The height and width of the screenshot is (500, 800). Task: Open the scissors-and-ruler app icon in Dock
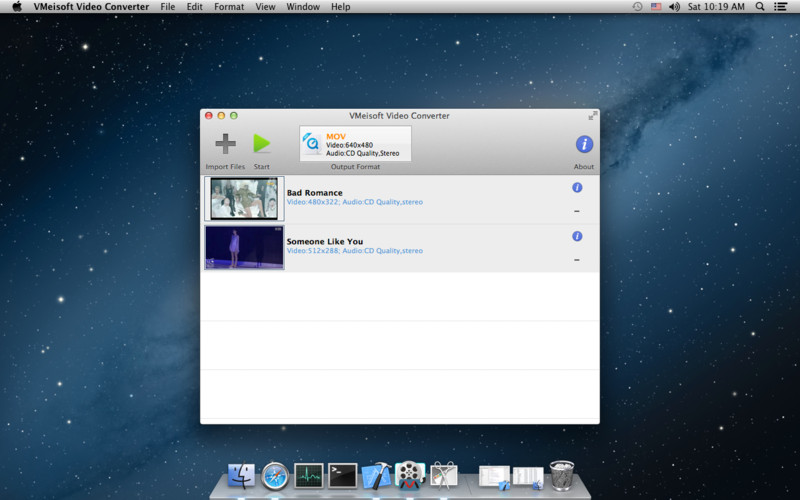click(x=443, y=475)
